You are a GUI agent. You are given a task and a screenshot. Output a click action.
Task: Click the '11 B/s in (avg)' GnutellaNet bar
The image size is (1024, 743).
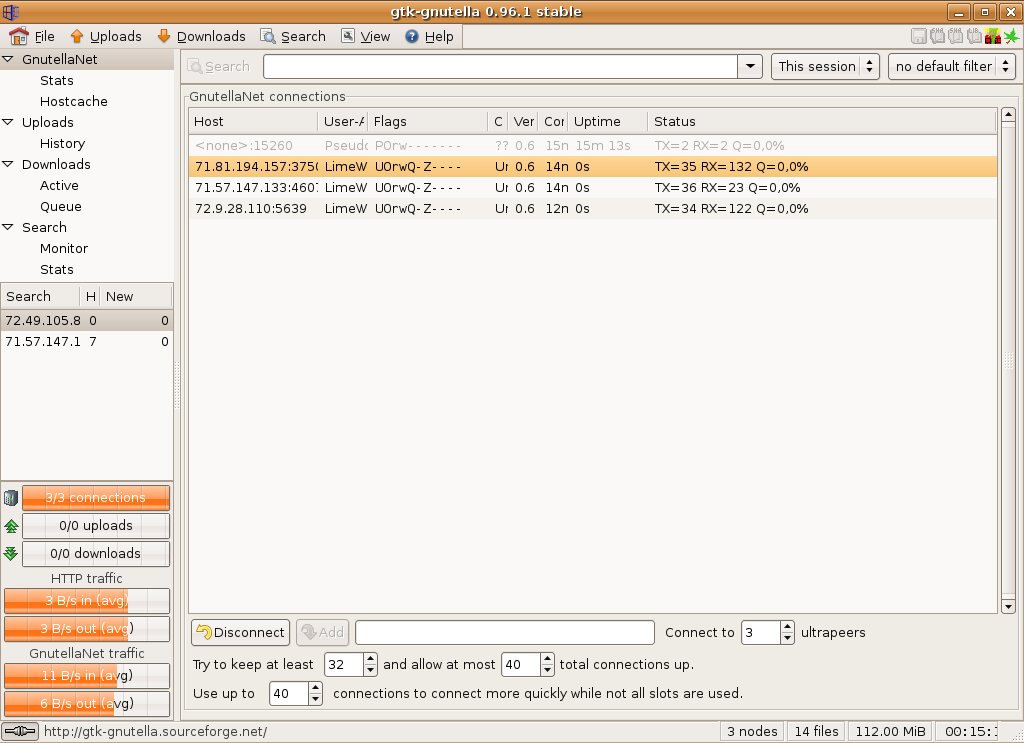click(x=87, y=676)
